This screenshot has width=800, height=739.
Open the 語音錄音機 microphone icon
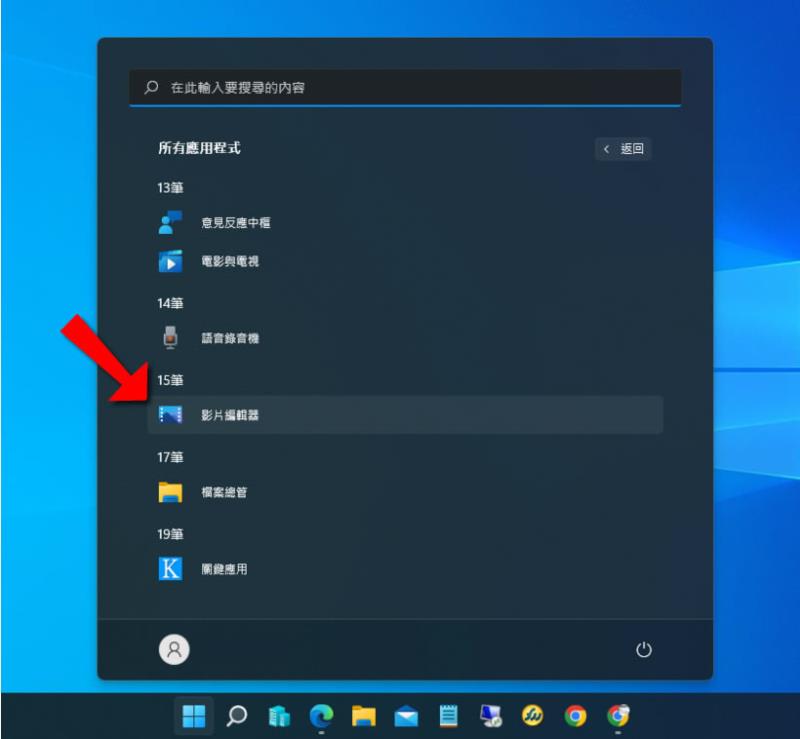(170, 338)
